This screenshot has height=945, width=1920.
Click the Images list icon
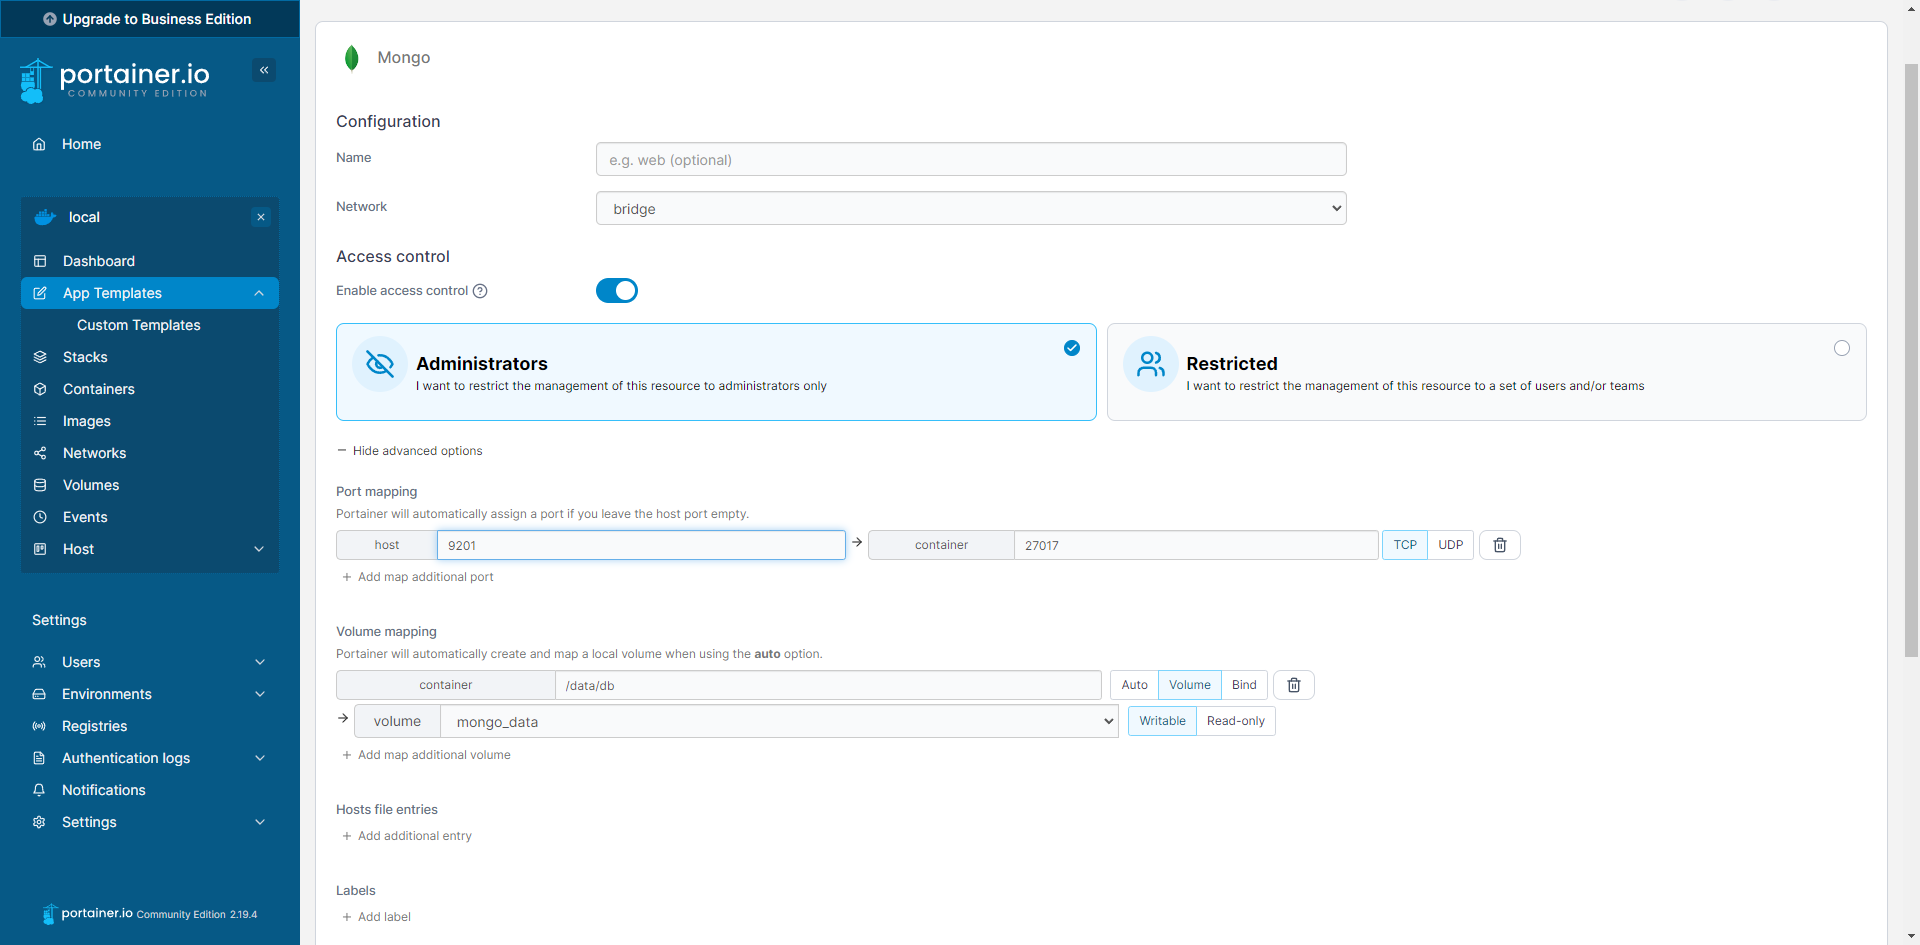[x=40, y=421]
